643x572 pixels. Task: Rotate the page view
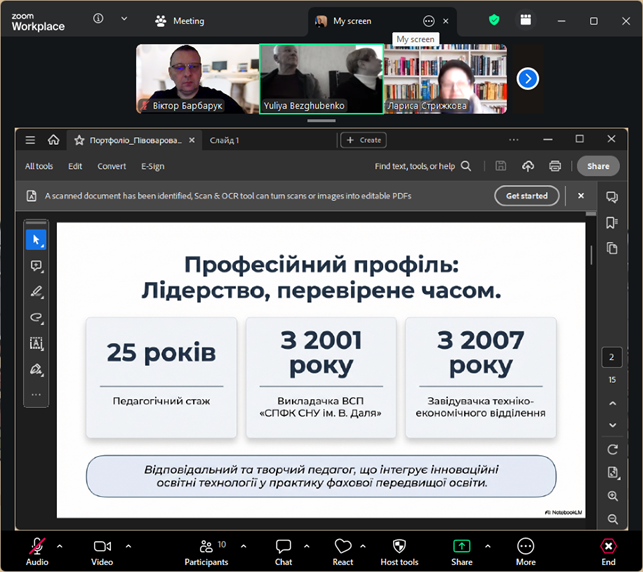612,449
